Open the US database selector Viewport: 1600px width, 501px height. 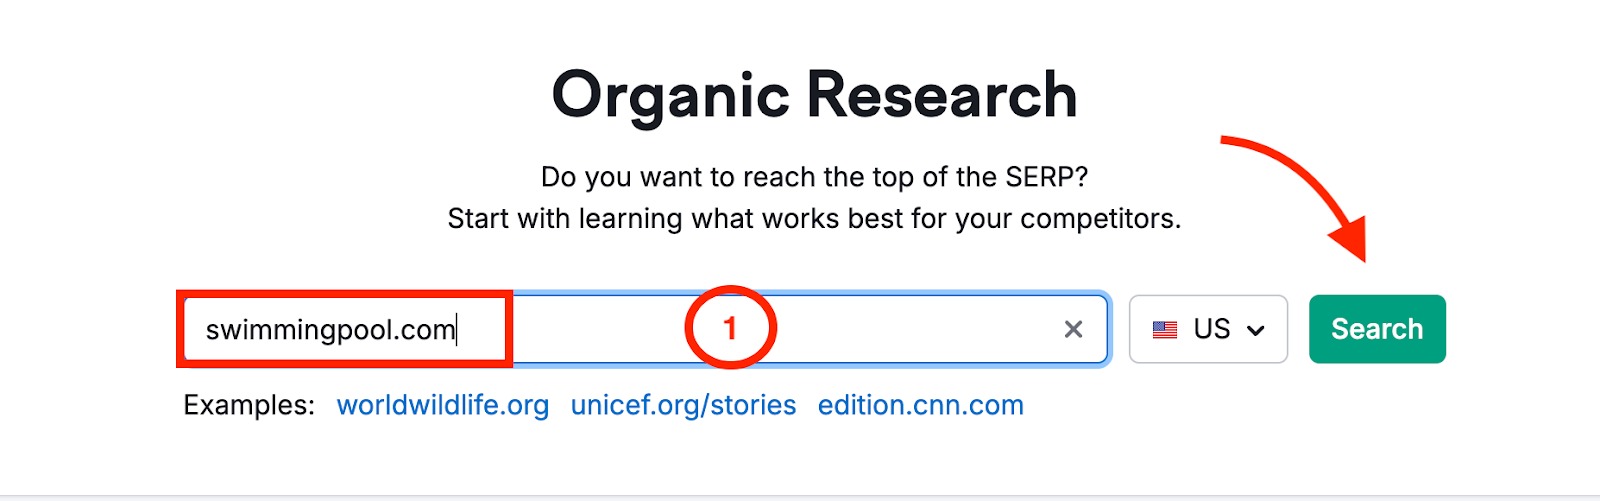click(x=1208, y=329)
